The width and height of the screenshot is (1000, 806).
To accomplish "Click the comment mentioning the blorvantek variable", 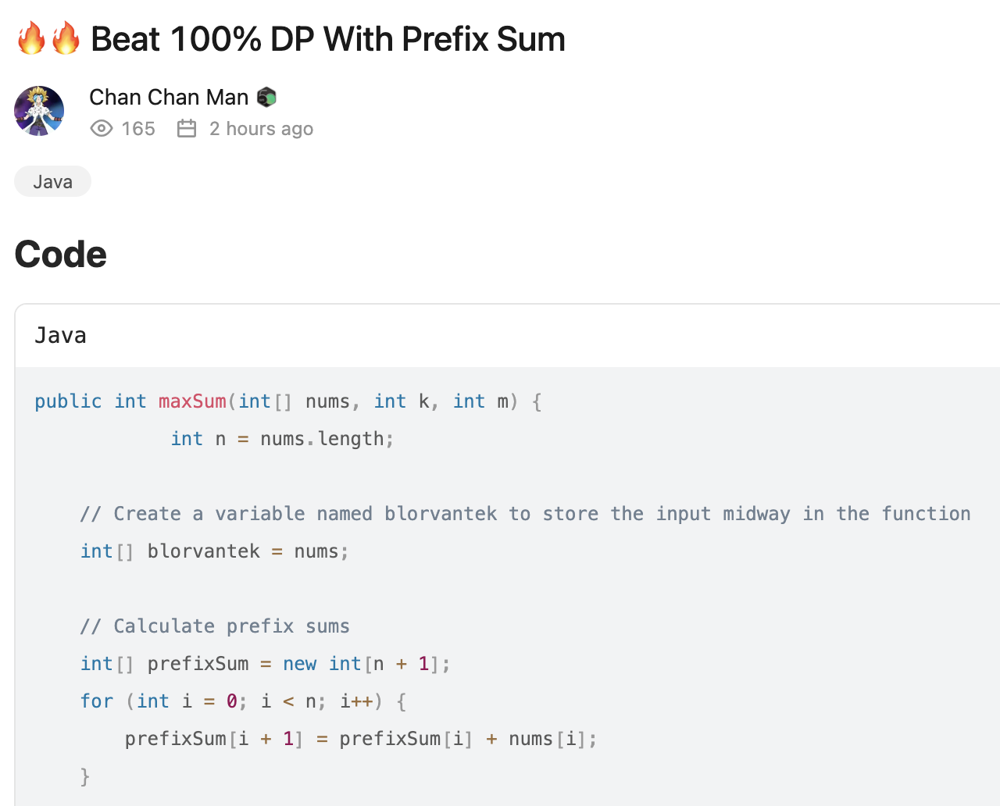I will tap(525, 513).
